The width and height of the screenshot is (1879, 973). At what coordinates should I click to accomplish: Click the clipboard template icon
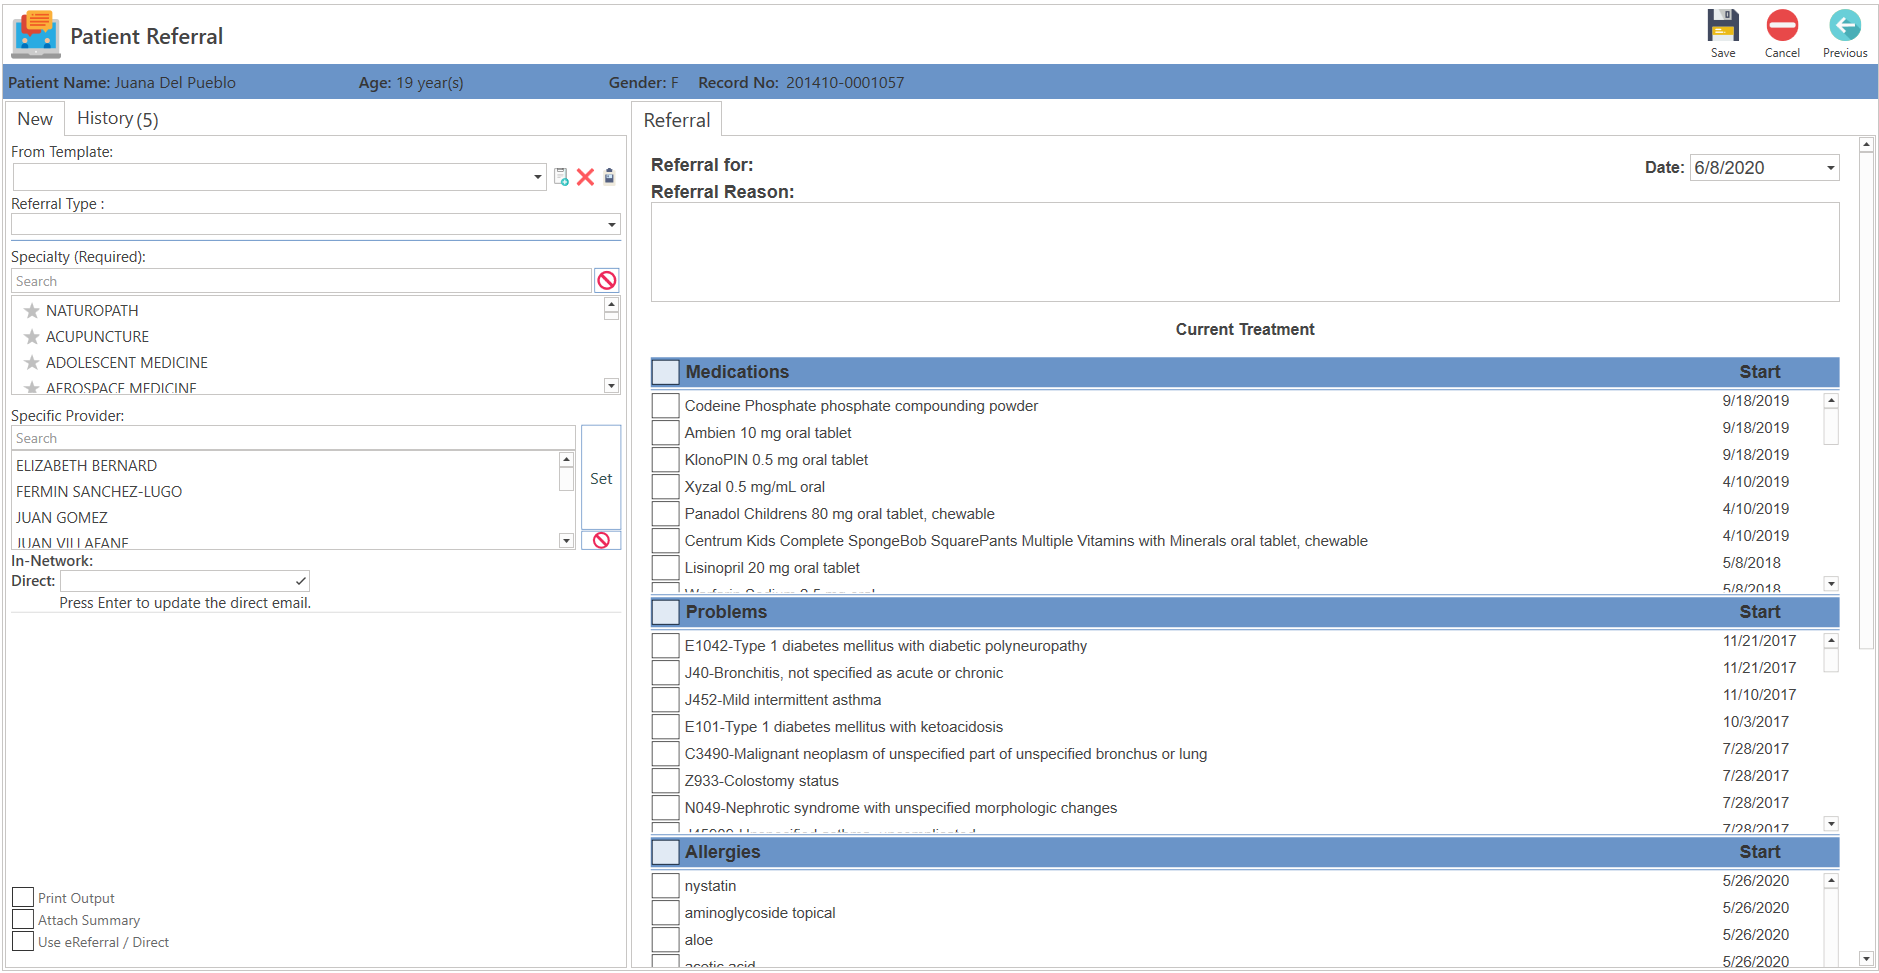pos(609,176)
